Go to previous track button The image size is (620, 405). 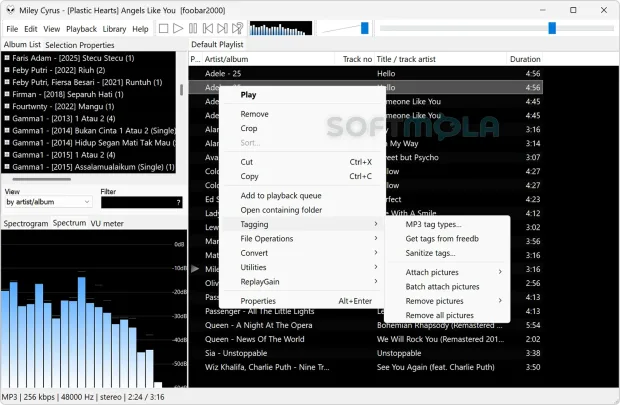(x=208, y=28)
